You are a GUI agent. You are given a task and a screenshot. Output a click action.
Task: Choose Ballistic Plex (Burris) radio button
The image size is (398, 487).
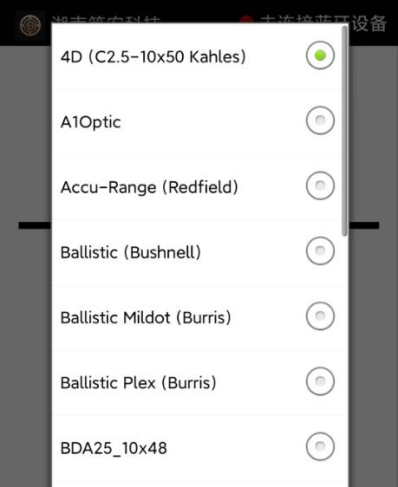pos(320,381)
